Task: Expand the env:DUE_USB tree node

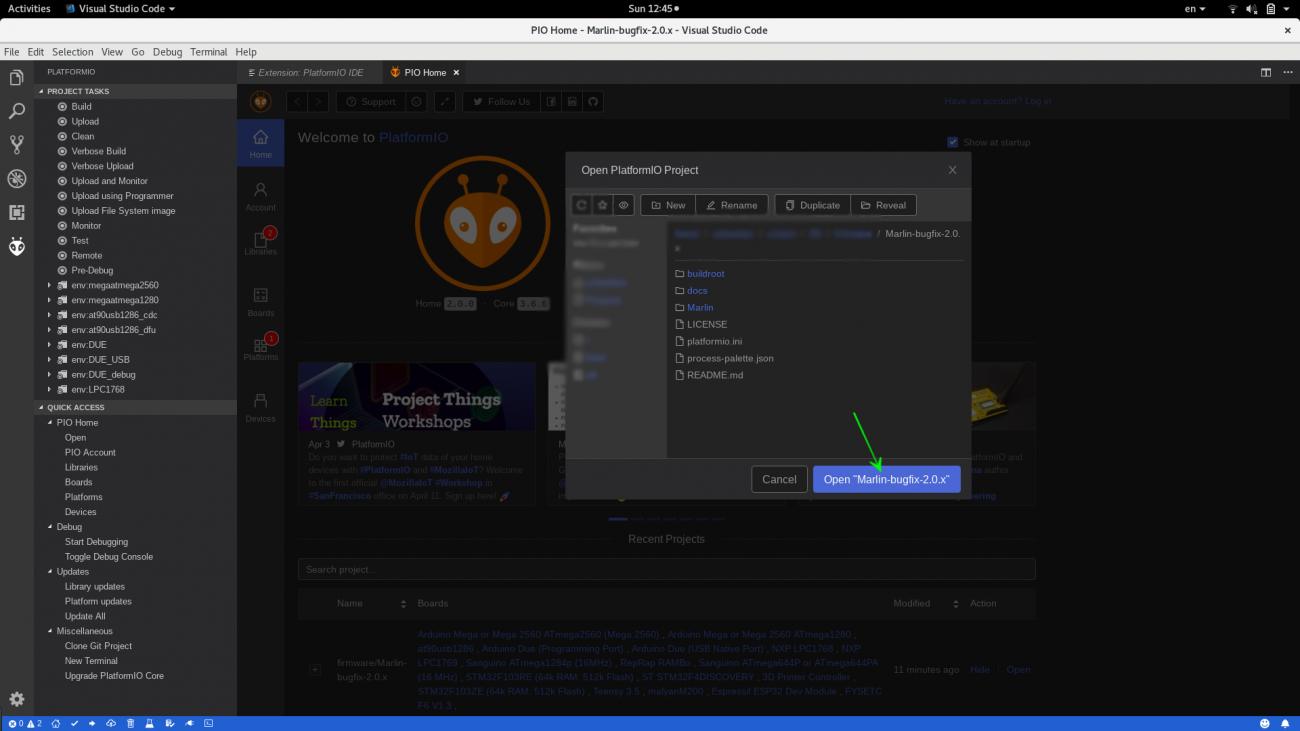Action: point(49,360)
